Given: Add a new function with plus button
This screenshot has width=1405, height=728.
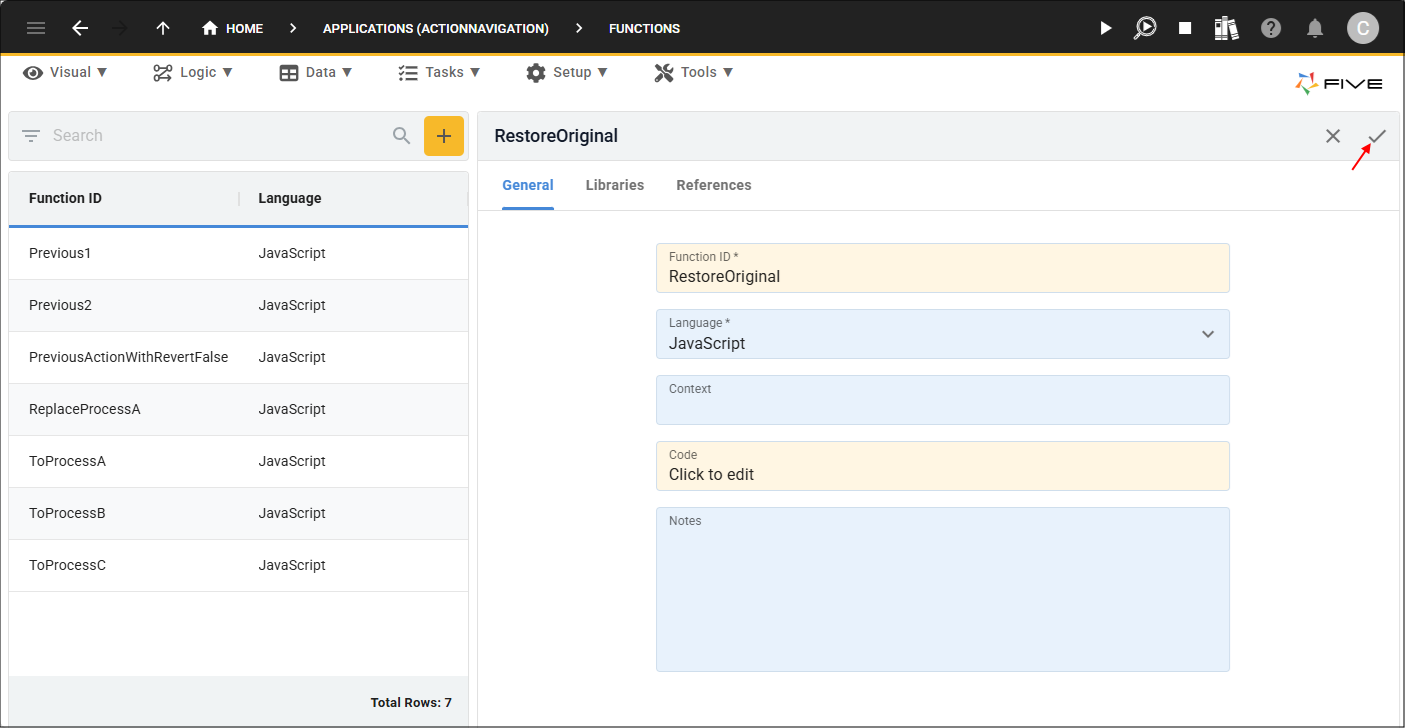Looking at the screenshot, I should pyautogui.click(x=444, y=136).
